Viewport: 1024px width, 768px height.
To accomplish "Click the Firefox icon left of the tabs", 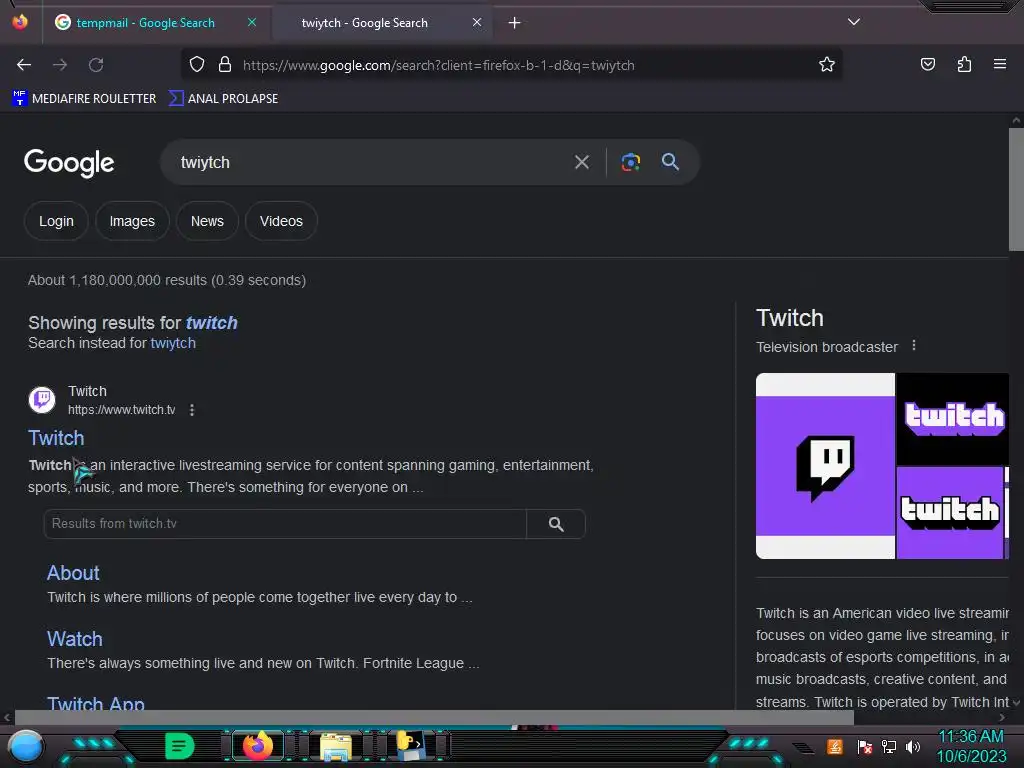I will click(20, 22).
